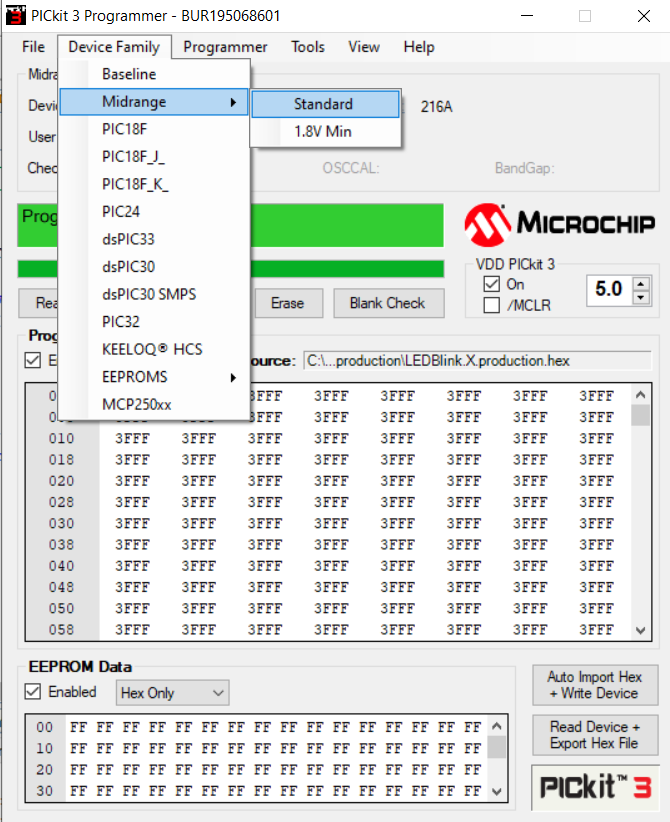Click the OSCCAL label
The image size is (670, 822).
(351, 168)
